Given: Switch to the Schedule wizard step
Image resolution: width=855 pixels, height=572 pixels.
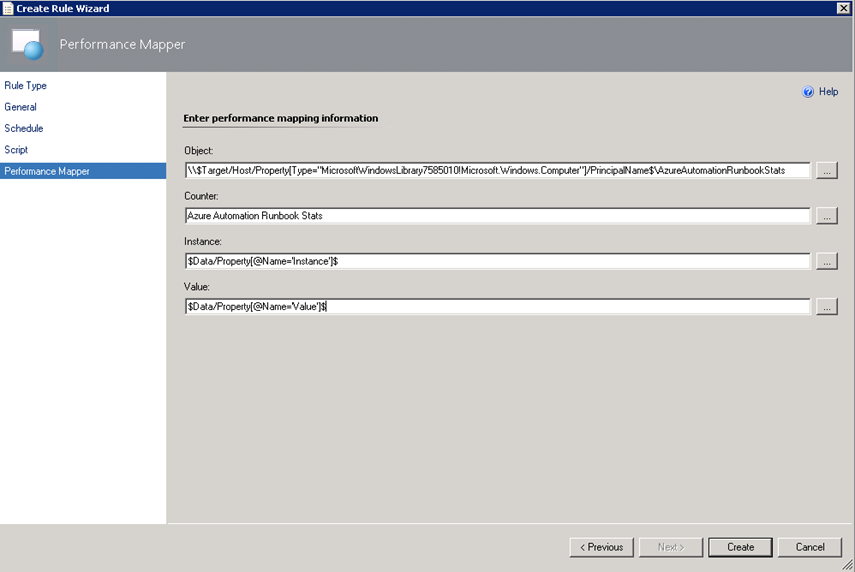Looking at the screenshot, I should point(24,129).
